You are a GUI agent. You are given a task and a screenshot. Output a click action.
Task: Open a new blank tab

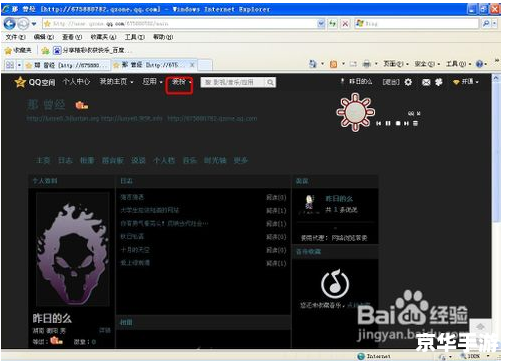point(205,65)
